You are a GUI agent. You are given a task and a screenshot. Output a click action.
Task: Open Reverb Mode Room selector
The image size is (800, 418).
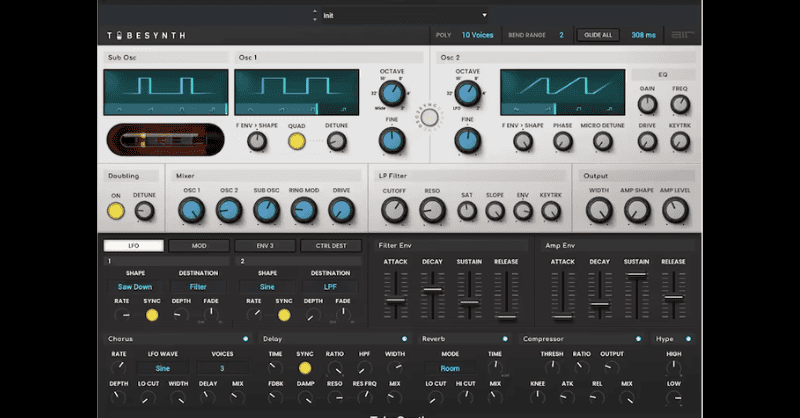450,368
